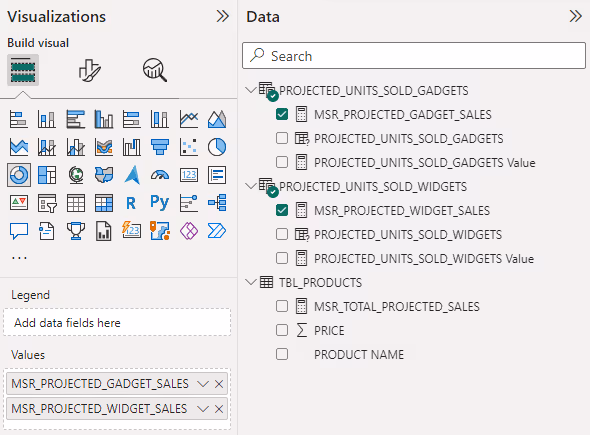Viewport: 590px width, 435px height.
Task: Remove MSR_PROJECTED_WIDGET_SALES from Values
Action: pos(219,409)
